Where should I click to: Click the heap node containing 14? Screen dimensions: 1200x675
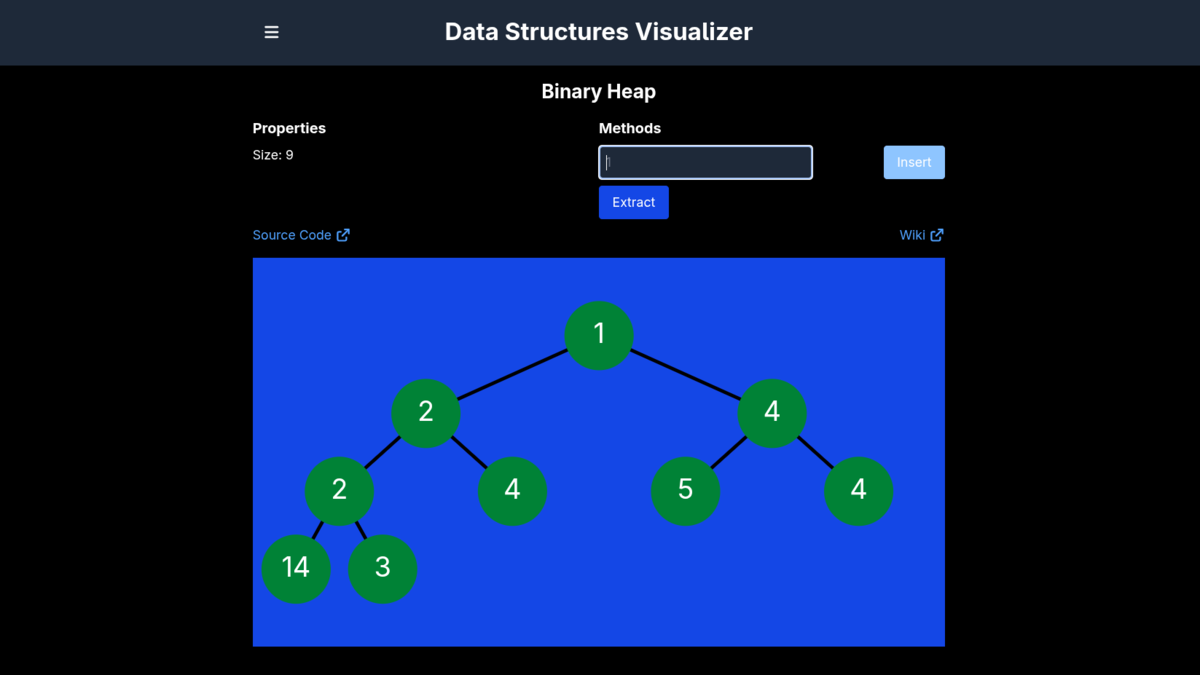pos(296,567)
